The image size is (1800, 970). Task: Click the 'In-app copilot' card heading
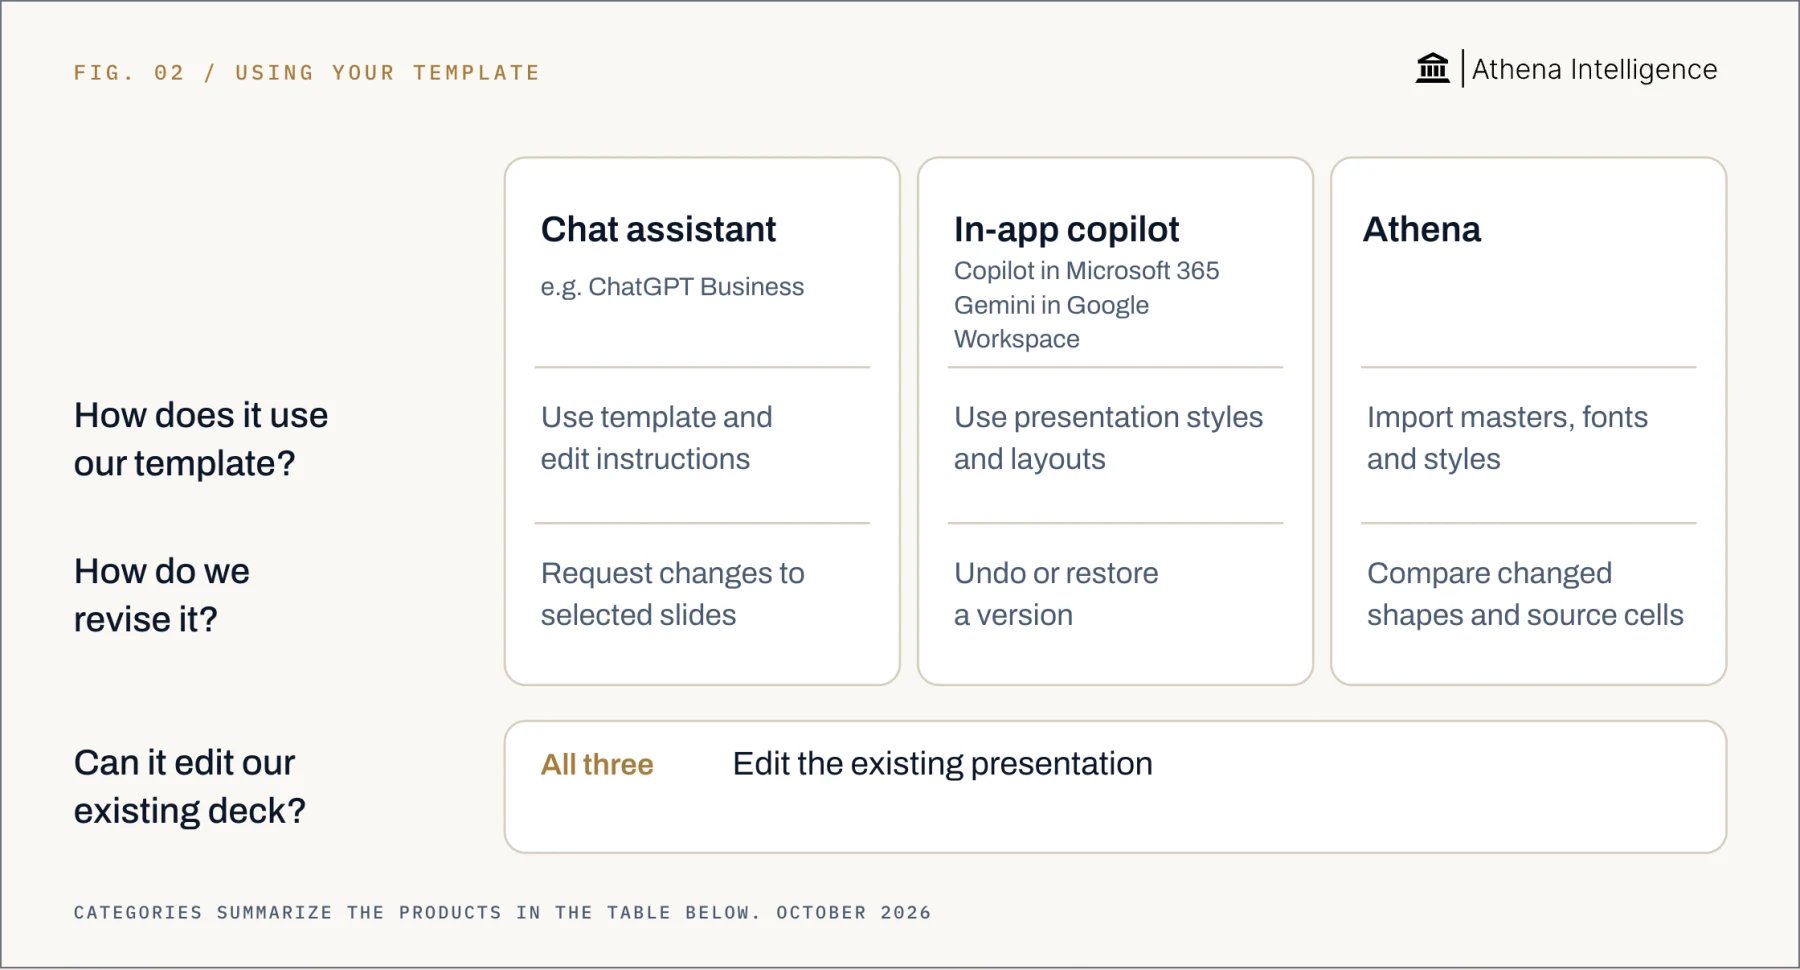pos(1066,229)
